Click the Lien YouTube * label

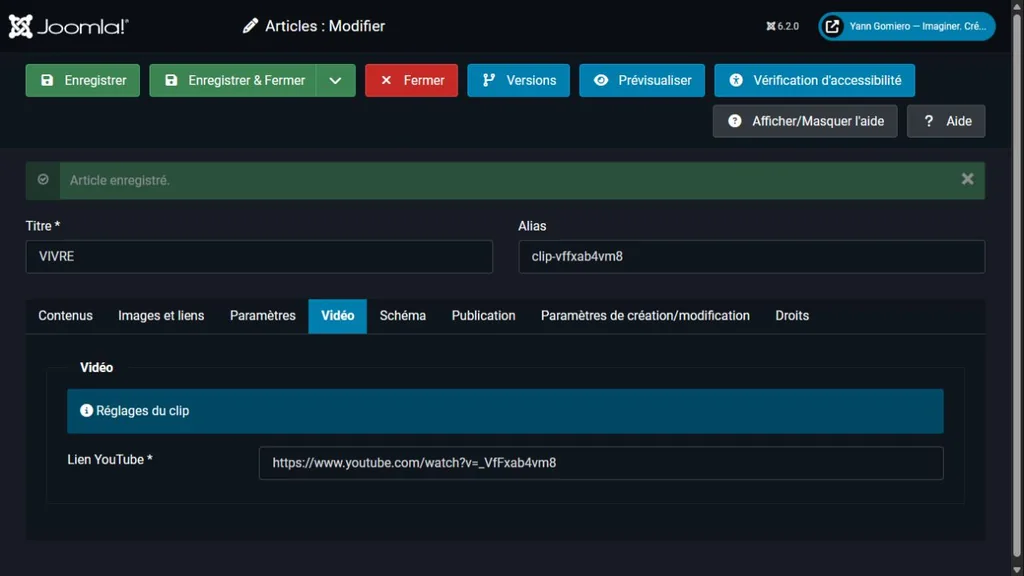tap(110, 460)
